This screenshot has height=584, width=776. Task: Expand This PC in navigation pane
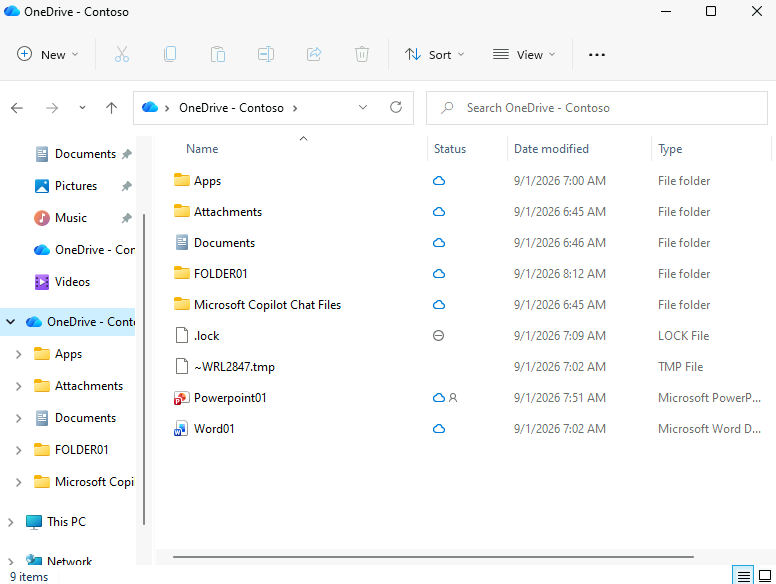click(10, 522)
